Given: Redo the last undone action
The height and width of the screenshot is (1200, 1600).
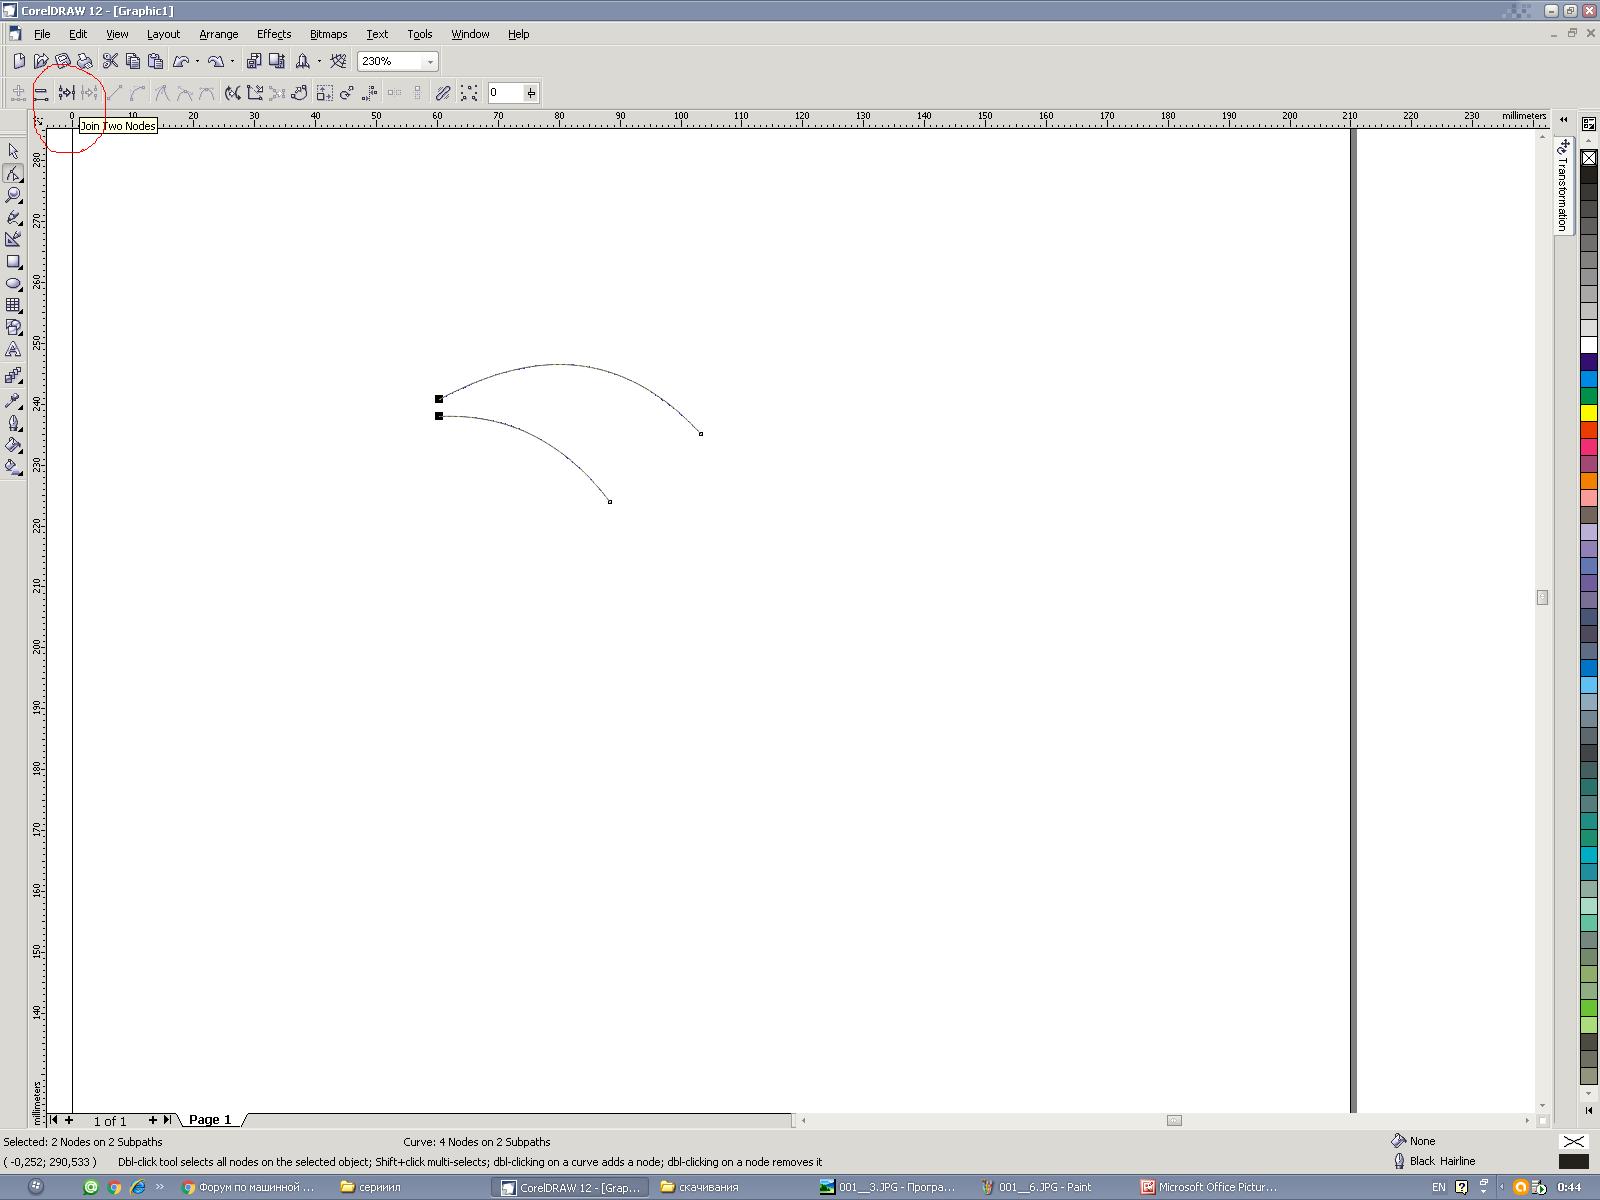Looking at the screenshot, I should click(216, 61).
